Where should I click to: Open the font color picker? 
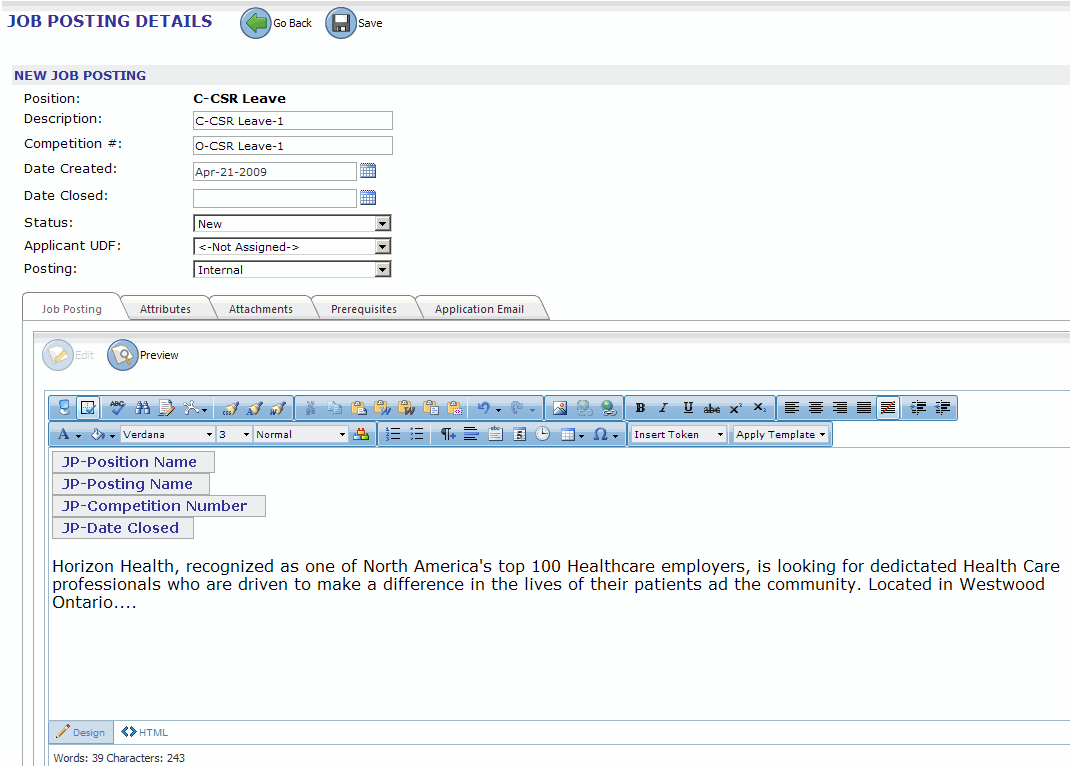[x=67, y=435]
